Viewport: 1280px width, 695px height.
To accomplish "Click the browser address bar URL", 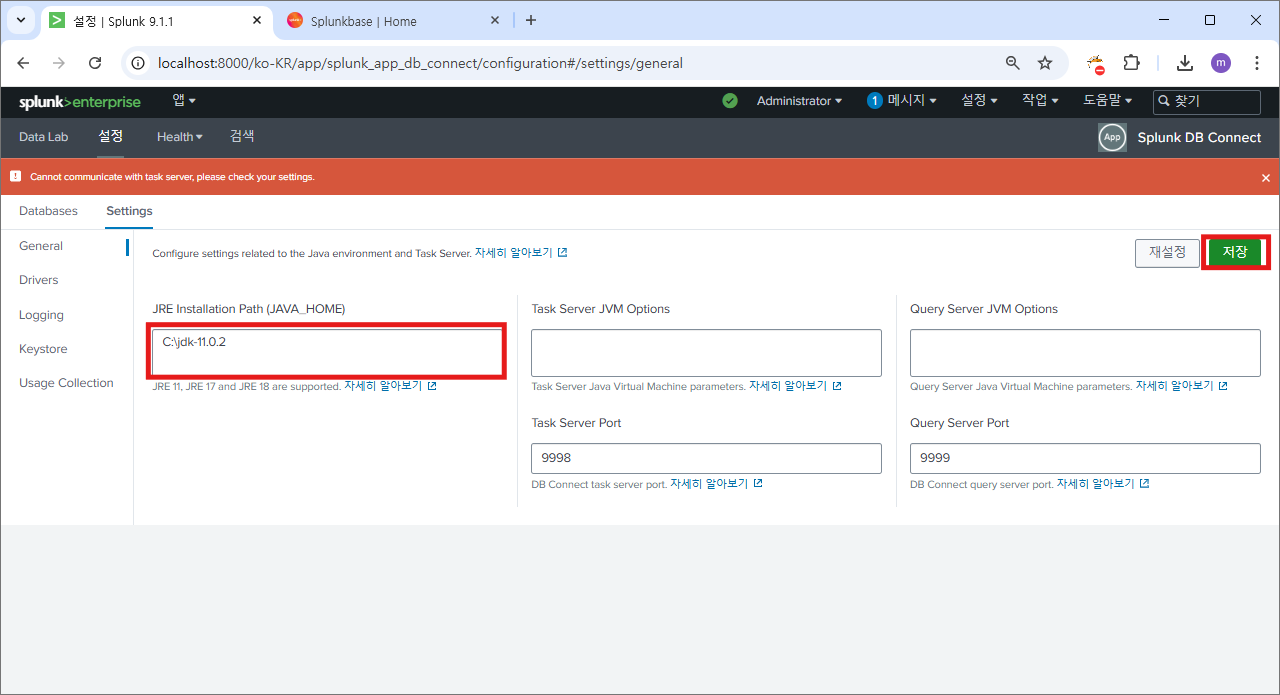I will pyautogui.click(x=420, y=63).
